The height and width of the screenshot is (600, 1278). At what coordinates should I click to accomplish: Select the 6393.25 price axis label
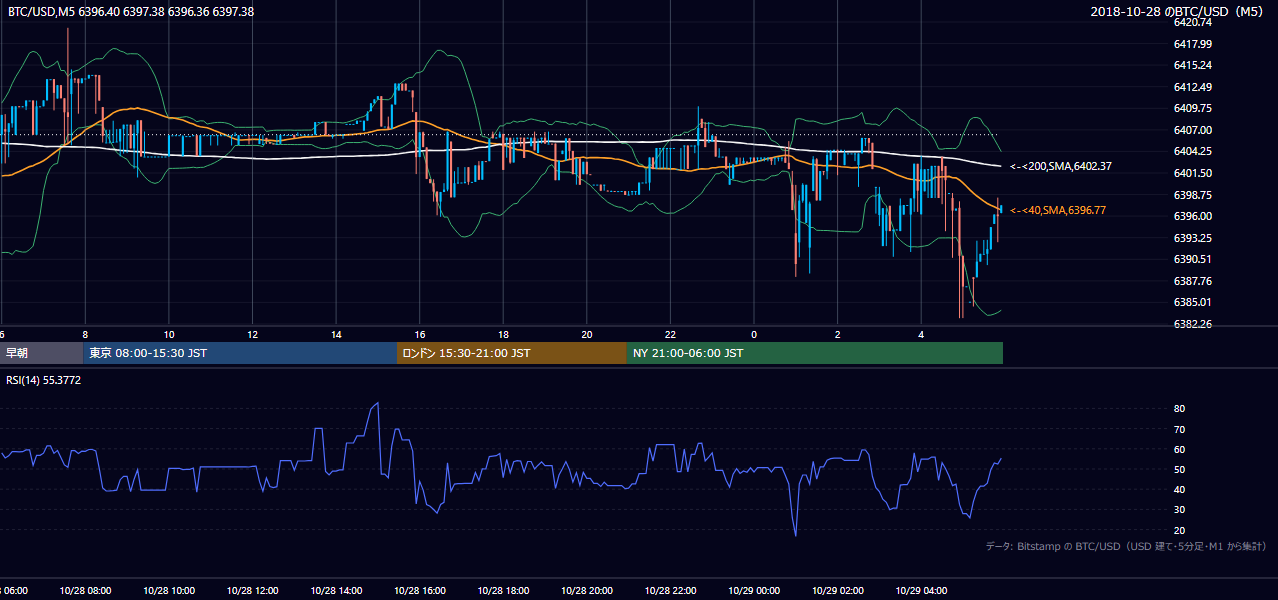1193,238
